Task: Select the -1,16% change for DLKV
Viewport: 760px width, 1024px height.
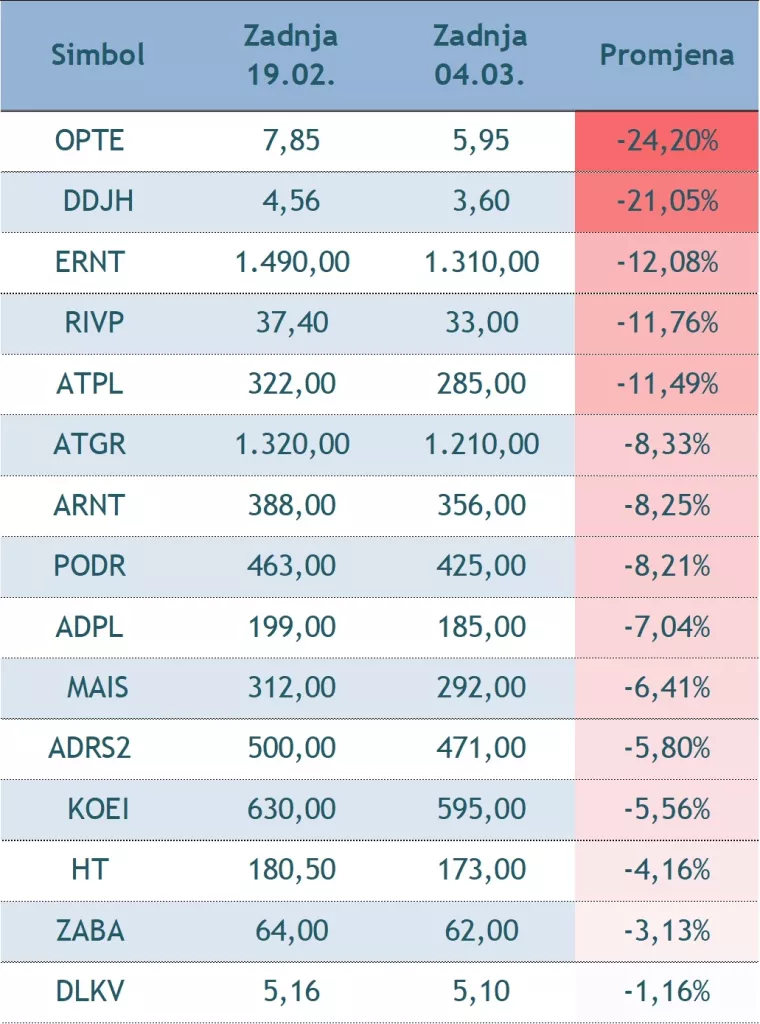Action: (x=666, y=992)
